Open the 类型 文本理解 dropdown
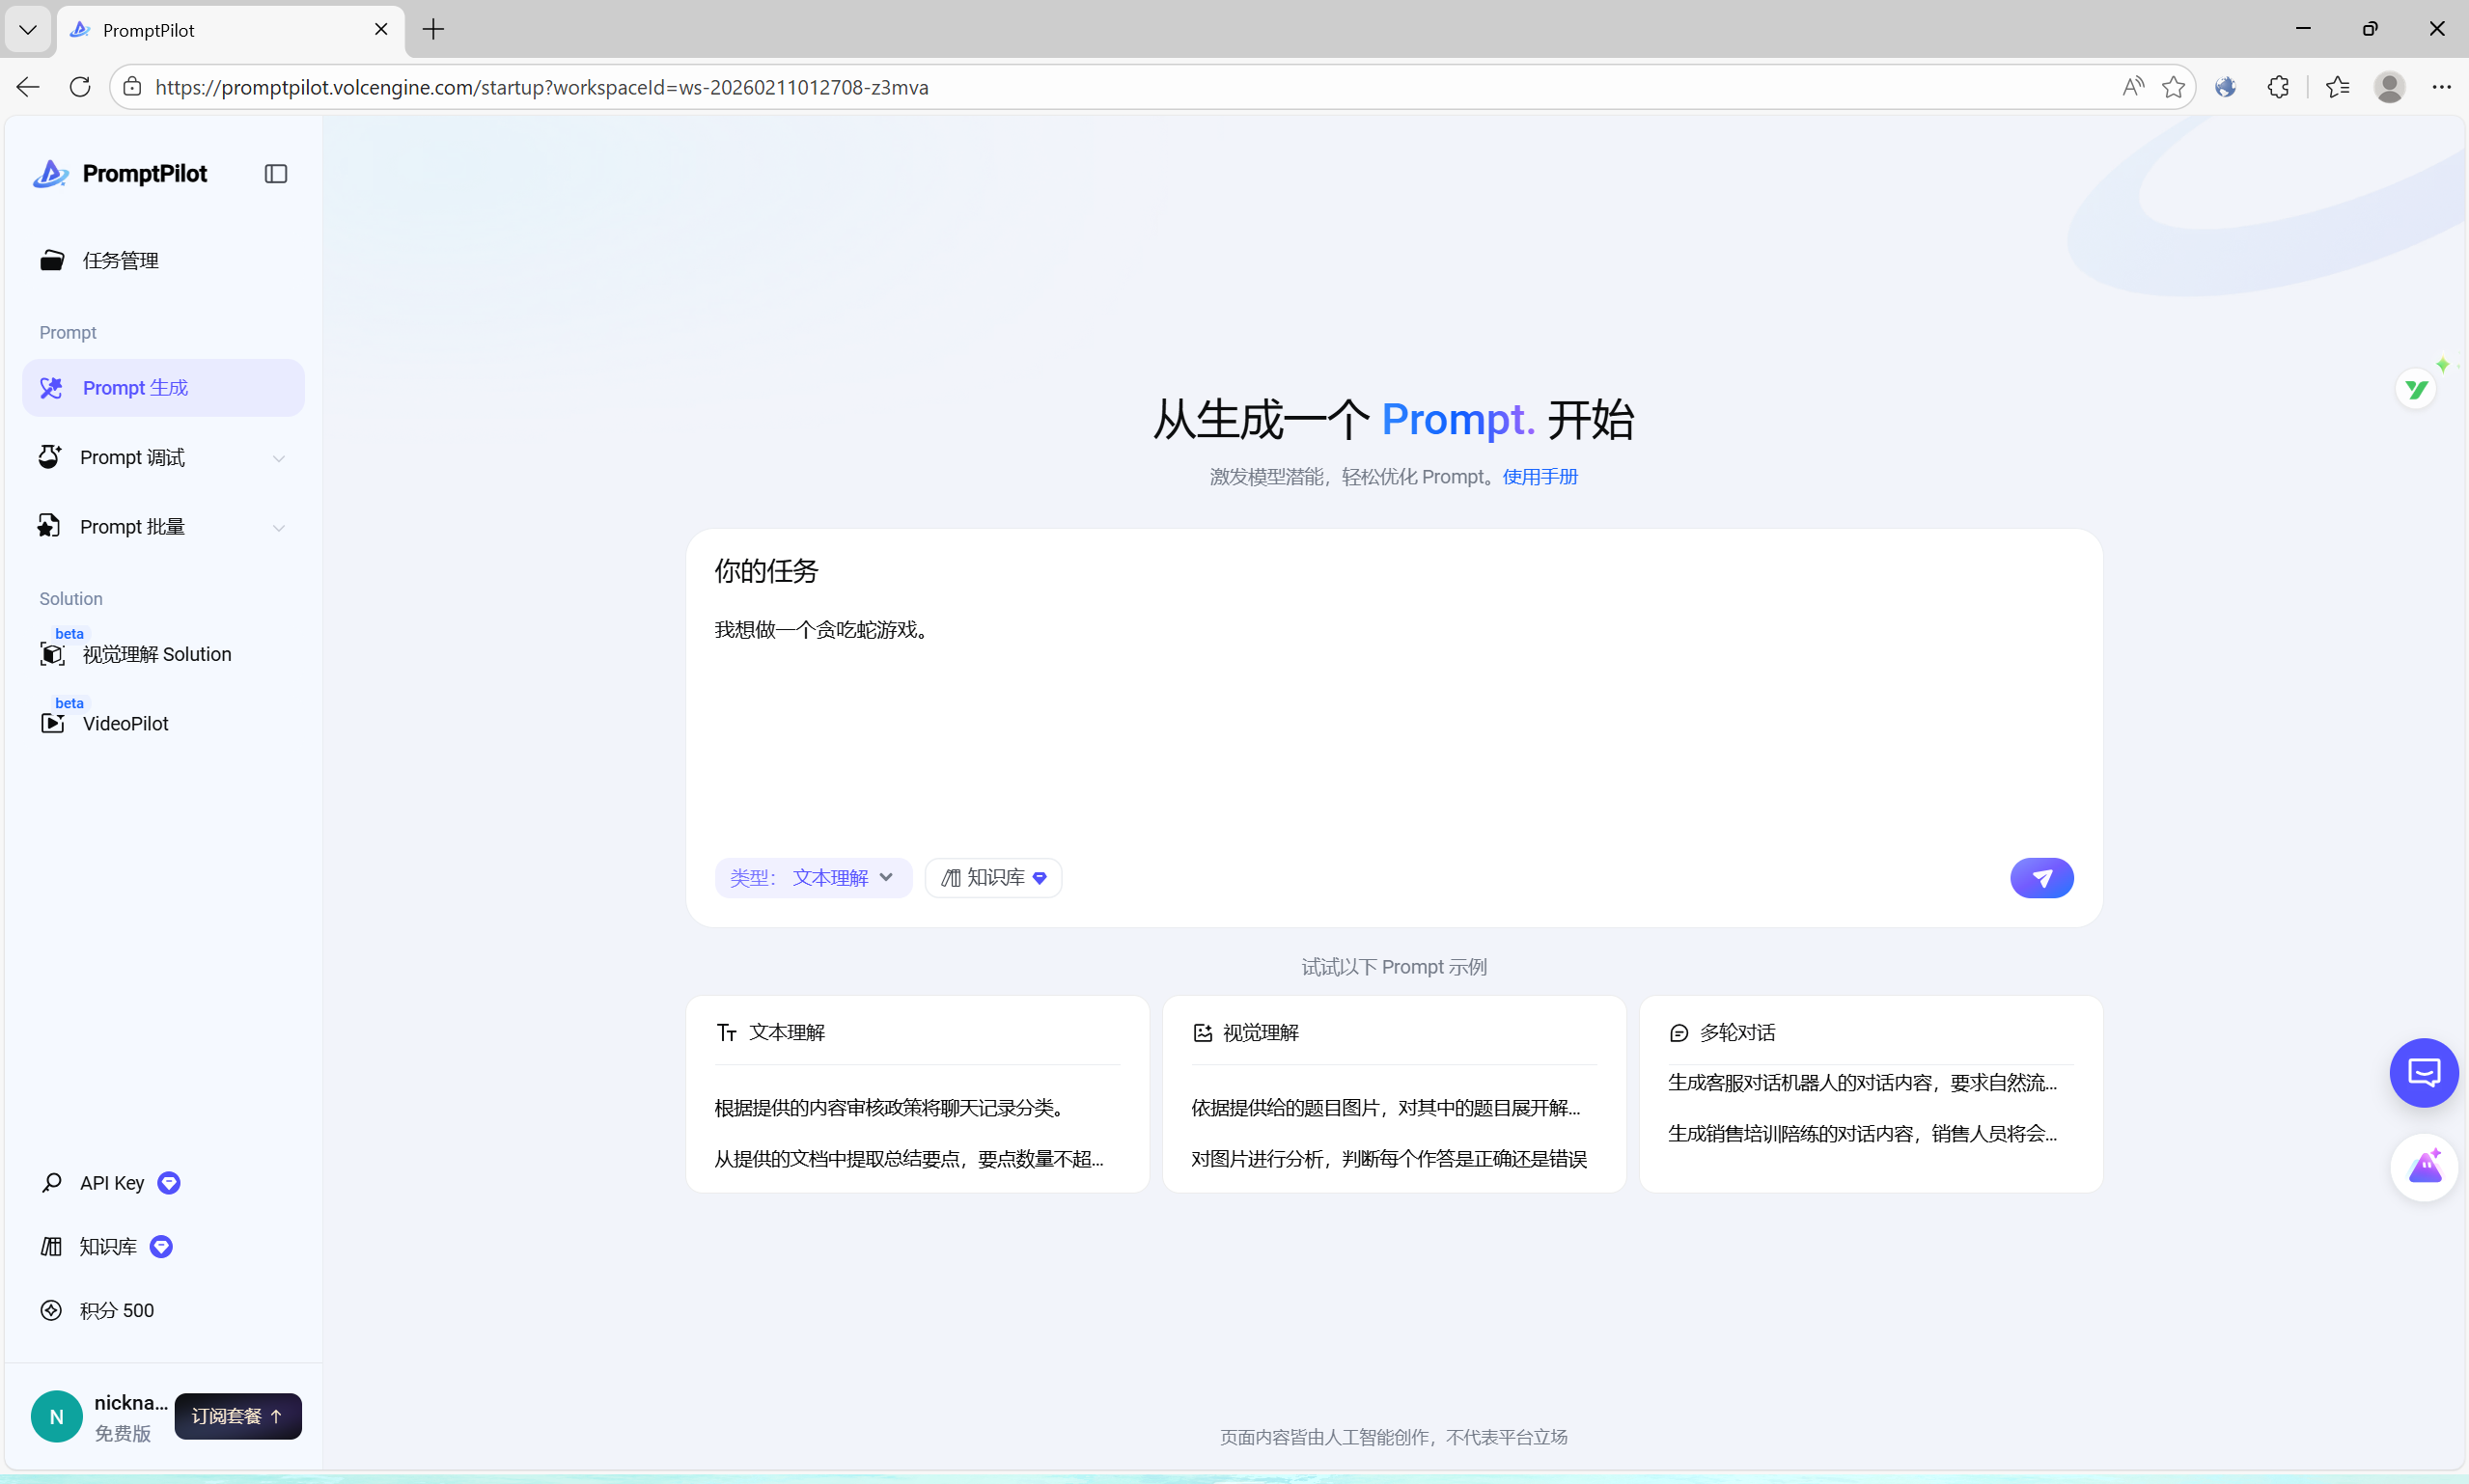Screen dimensions: 2469x1484 point(812,878)
